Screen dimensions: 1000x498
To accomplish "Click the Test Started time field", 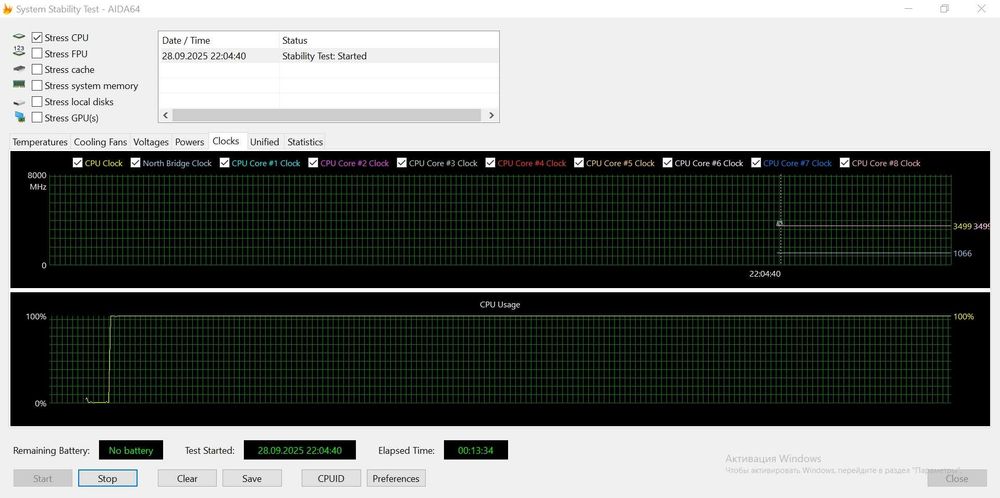I will 300,450.
